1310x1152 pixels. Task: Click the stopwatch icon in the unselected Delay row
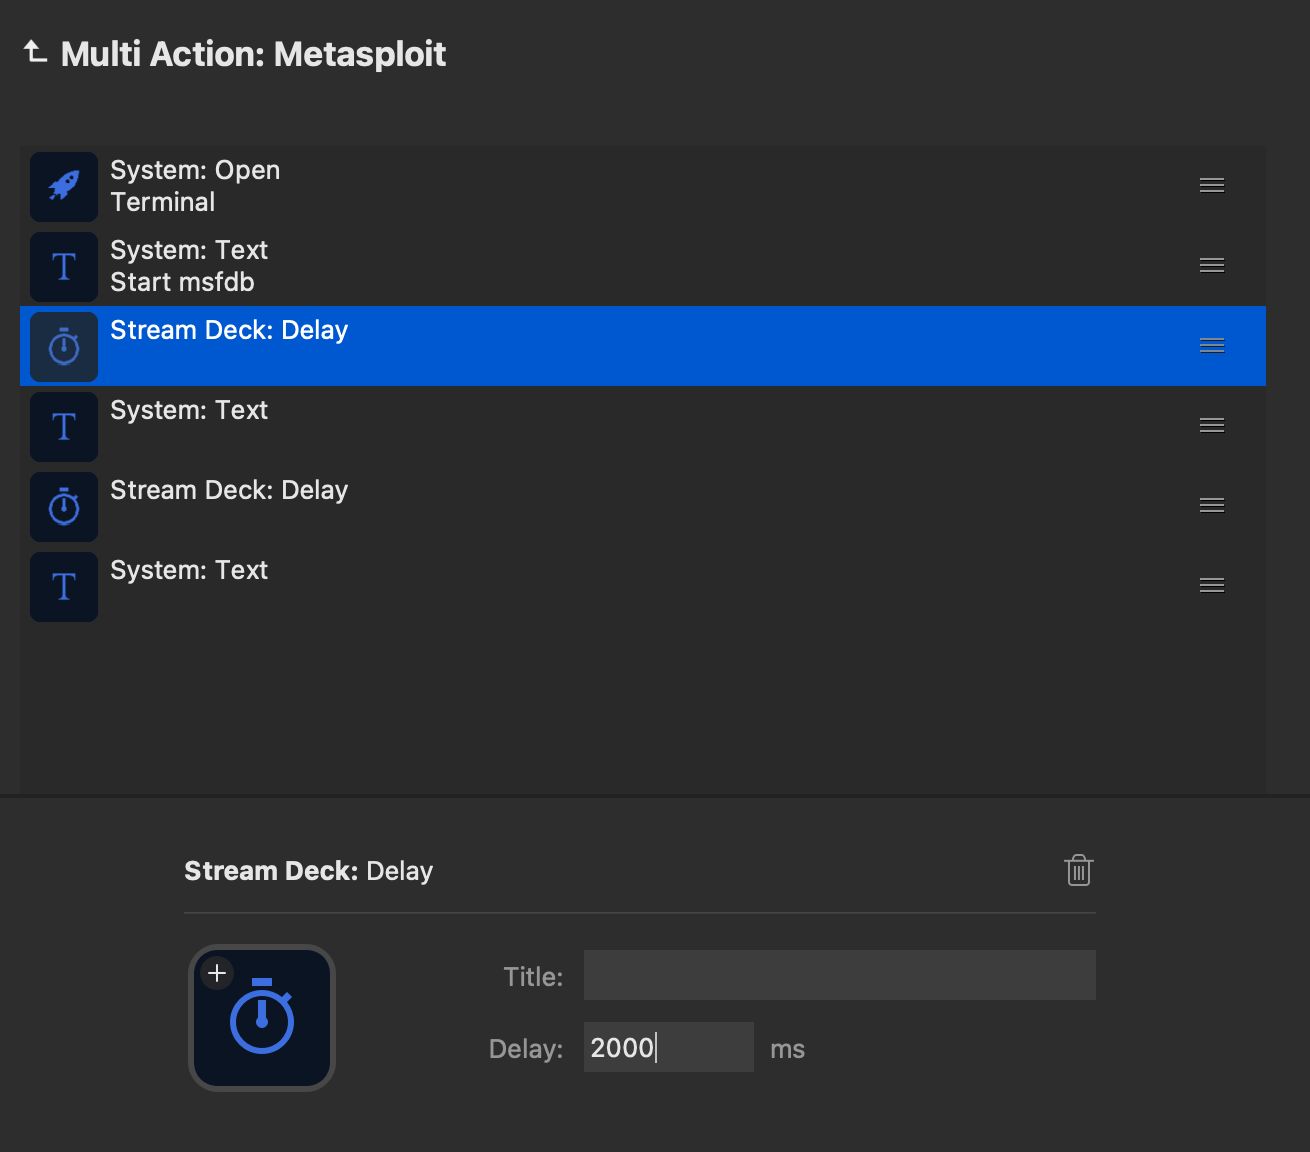64,506
